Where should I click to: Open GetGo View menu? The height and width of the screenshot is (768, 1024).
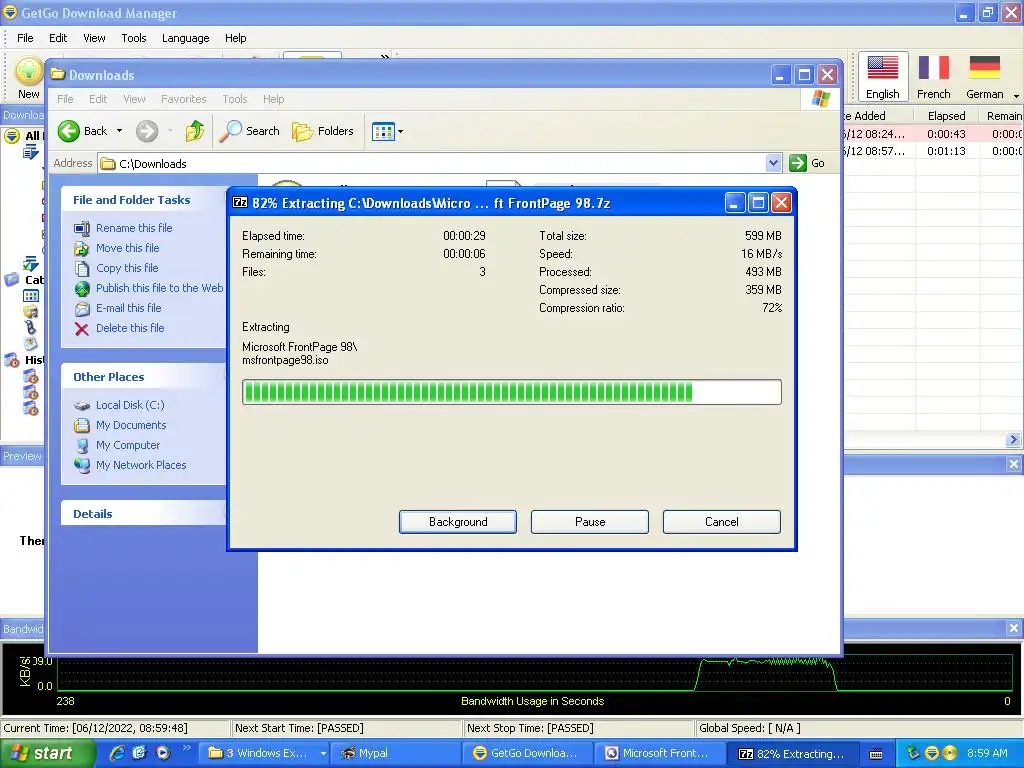pyautogui.click(x=94, y=38)
